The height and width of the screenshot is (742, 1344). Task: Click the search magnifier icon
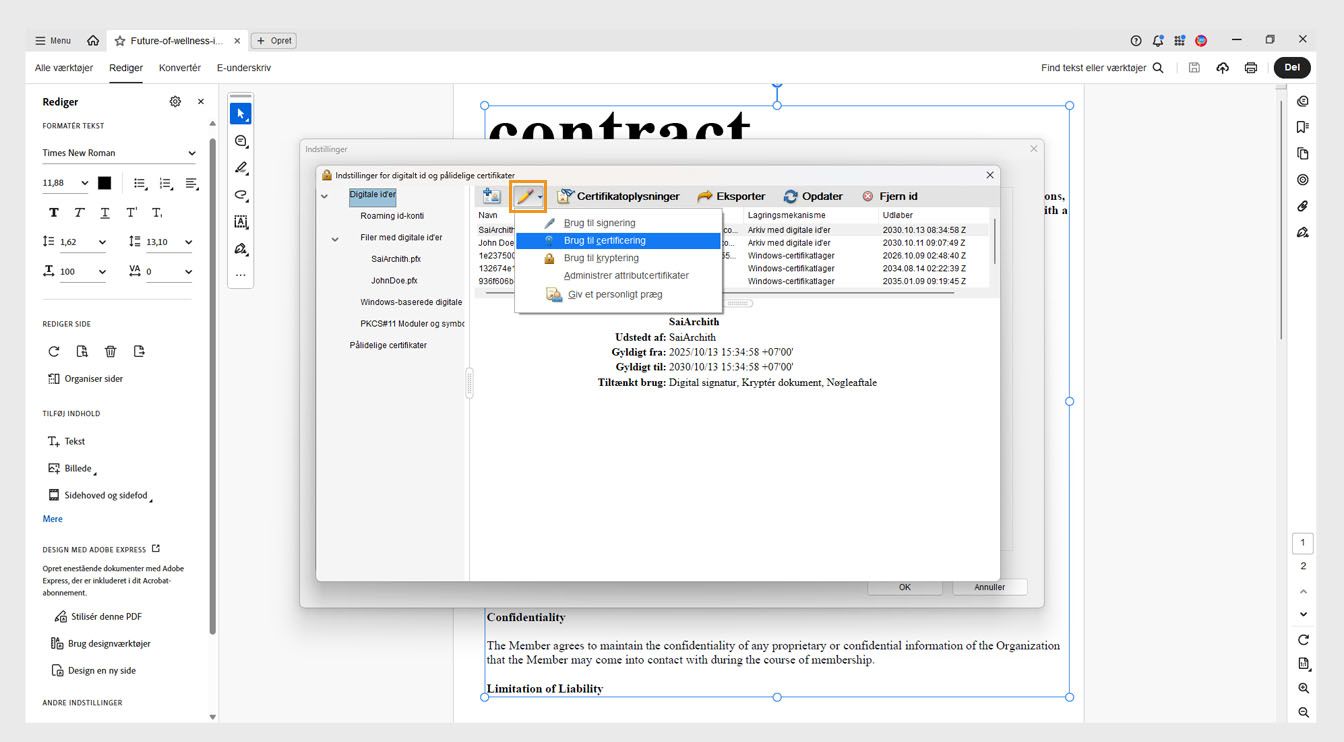point(1158,68)
